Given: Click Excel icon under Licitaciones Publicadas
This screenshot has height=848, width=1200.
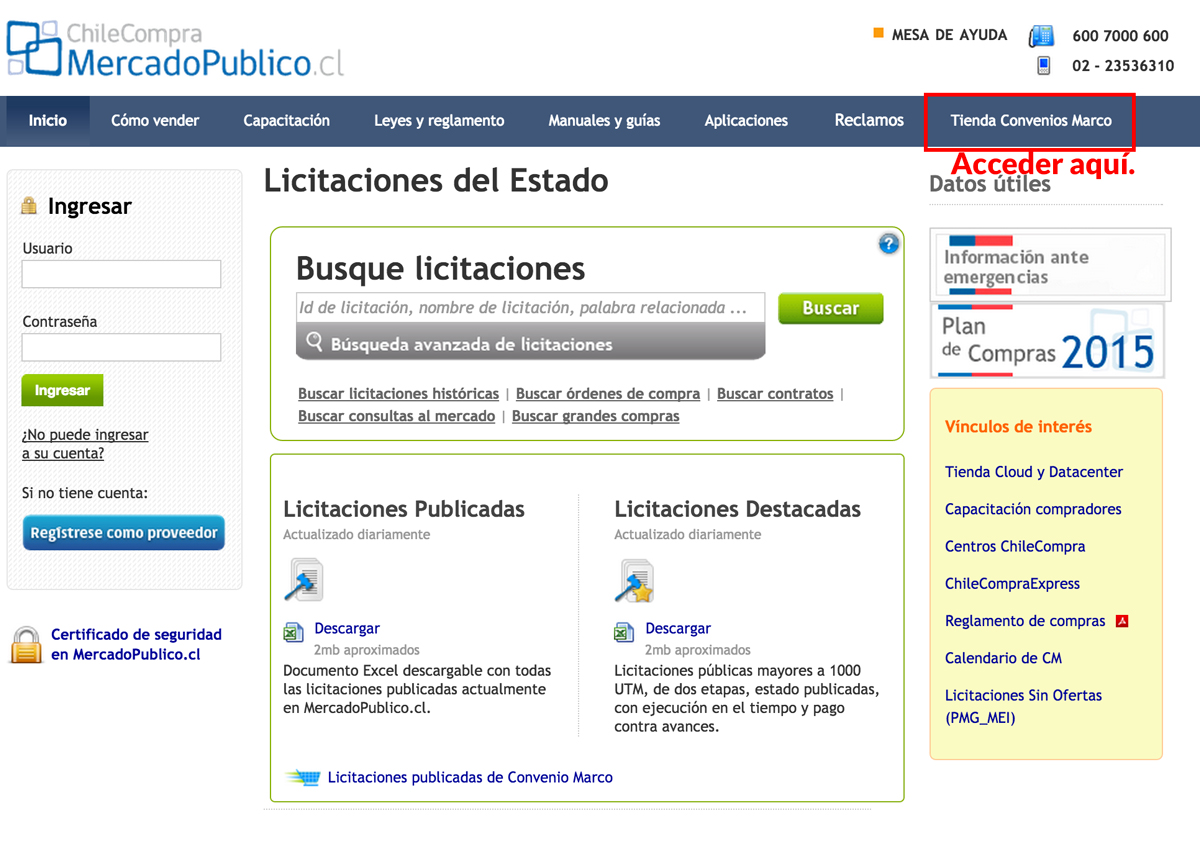Looking at the screenshot, I should pos(294,632).
